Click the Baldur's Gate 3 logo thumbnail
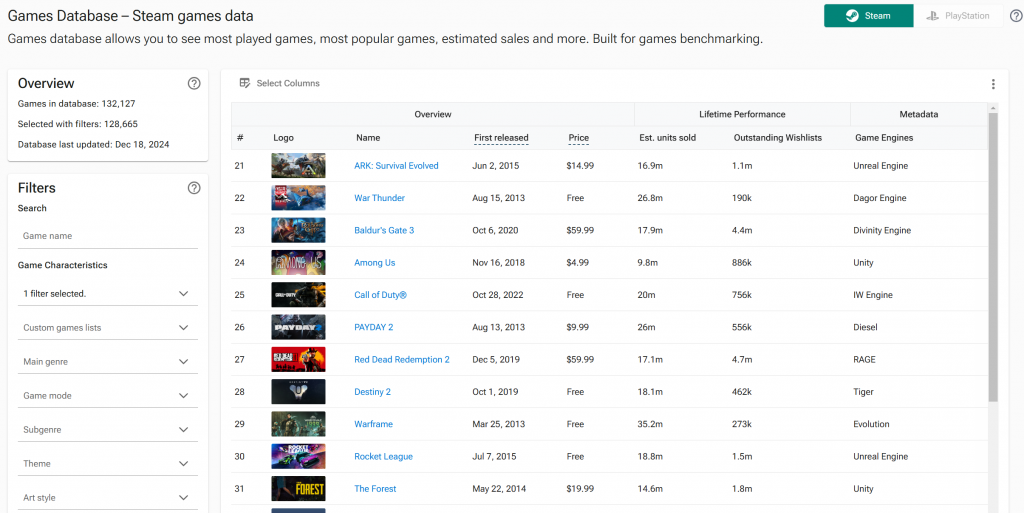This screenshot has width=1024, height=513. 298,230
